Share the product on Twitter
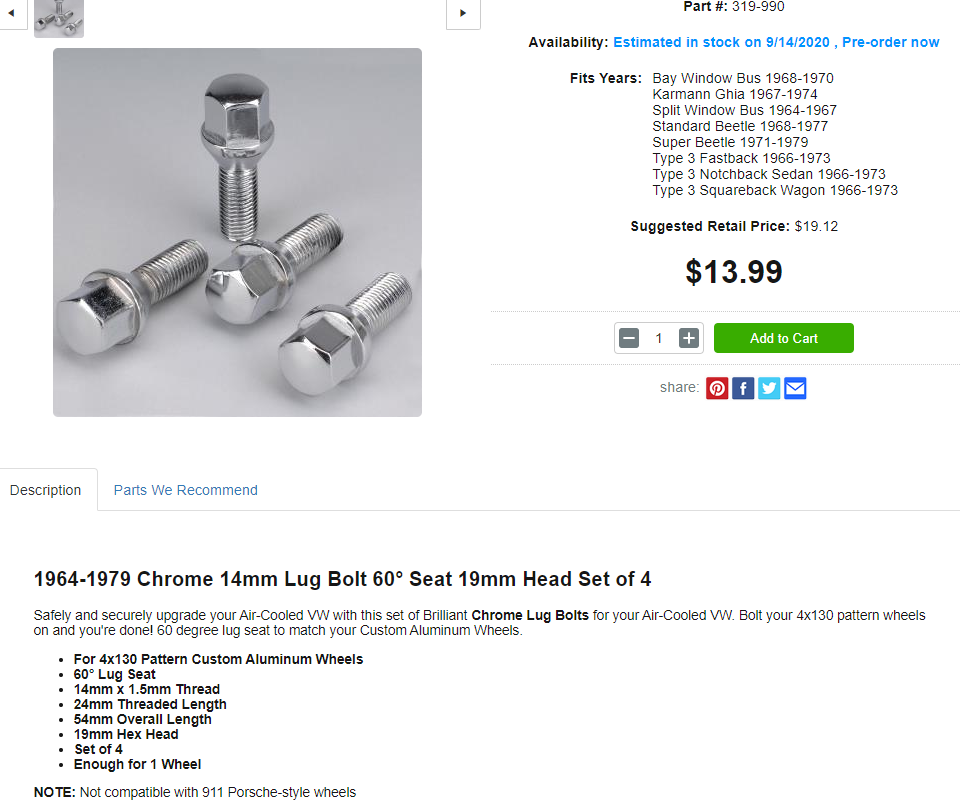The image size is (960, 807). pyautogui.click(x=769, y=388)
